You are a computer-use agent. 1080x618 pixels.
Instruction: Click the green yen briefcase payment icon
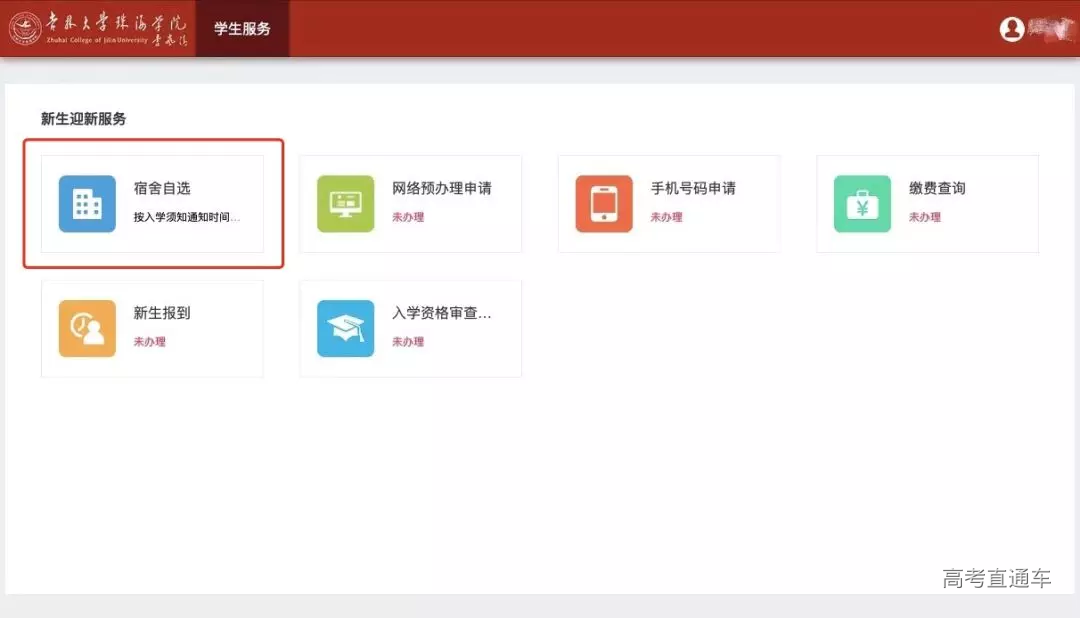[x=862, y=204]
